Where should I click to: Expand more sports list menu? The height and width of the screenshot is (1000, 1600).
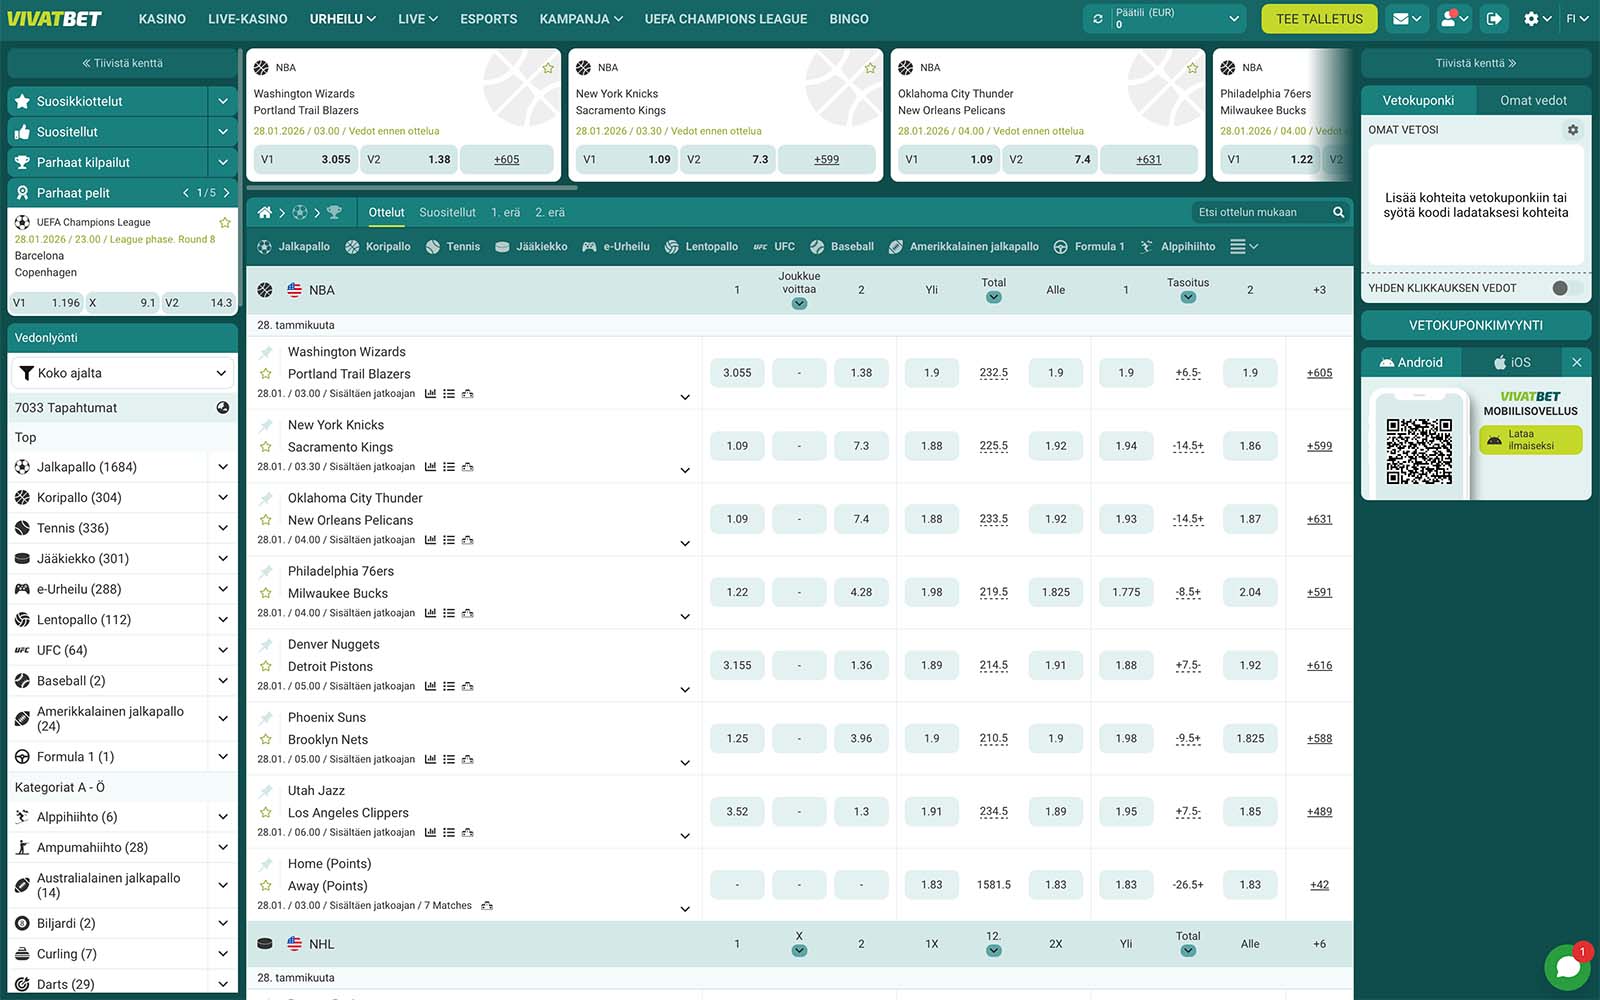click(x=1243, y=247)
